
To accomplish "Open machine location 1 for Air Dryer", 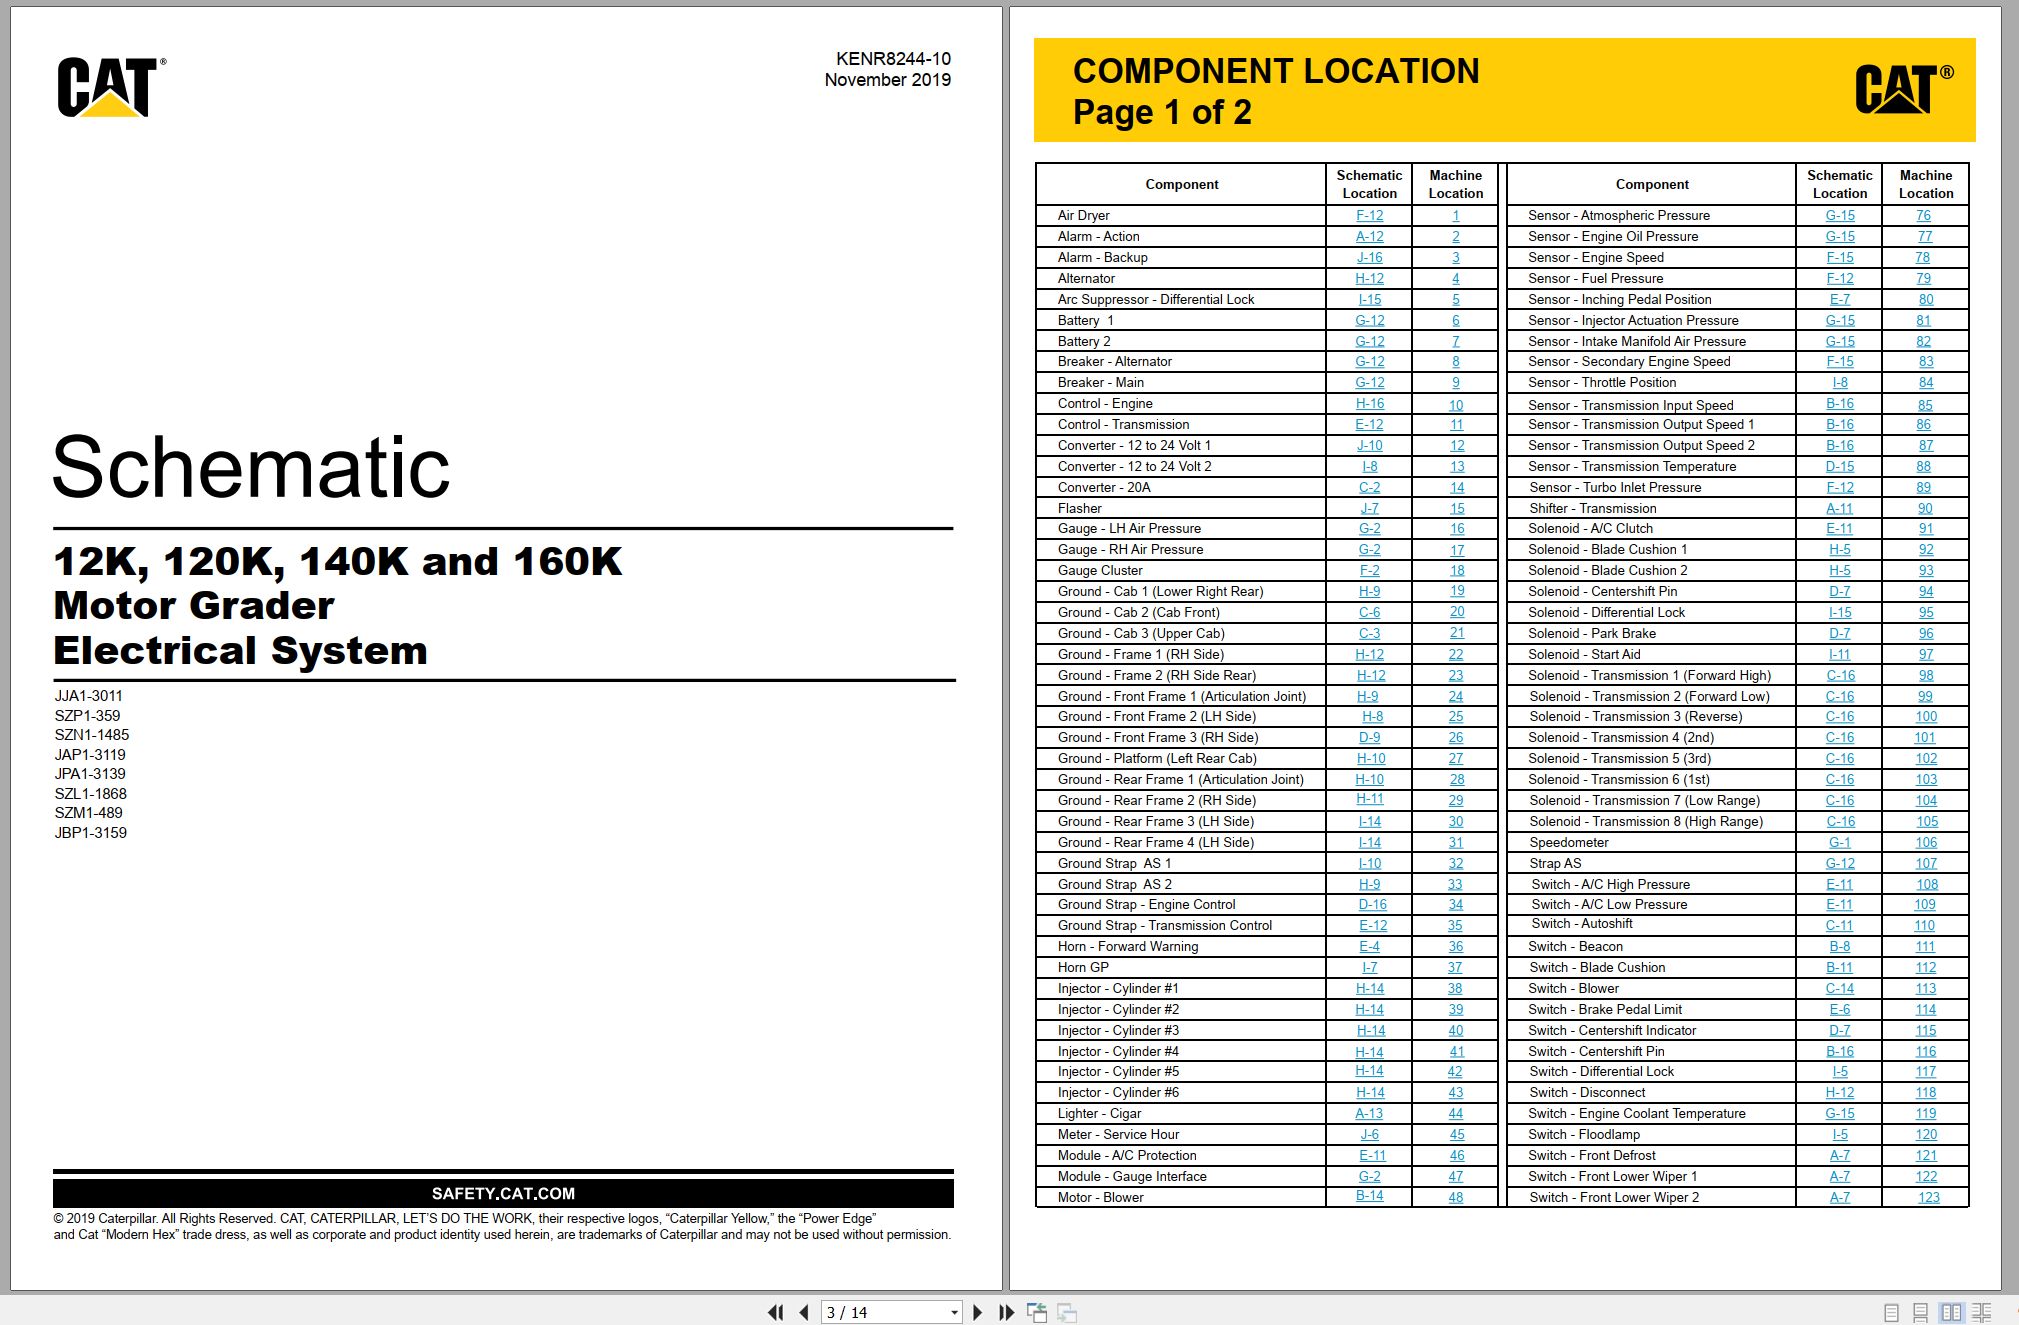I will tap(1455, 215).
